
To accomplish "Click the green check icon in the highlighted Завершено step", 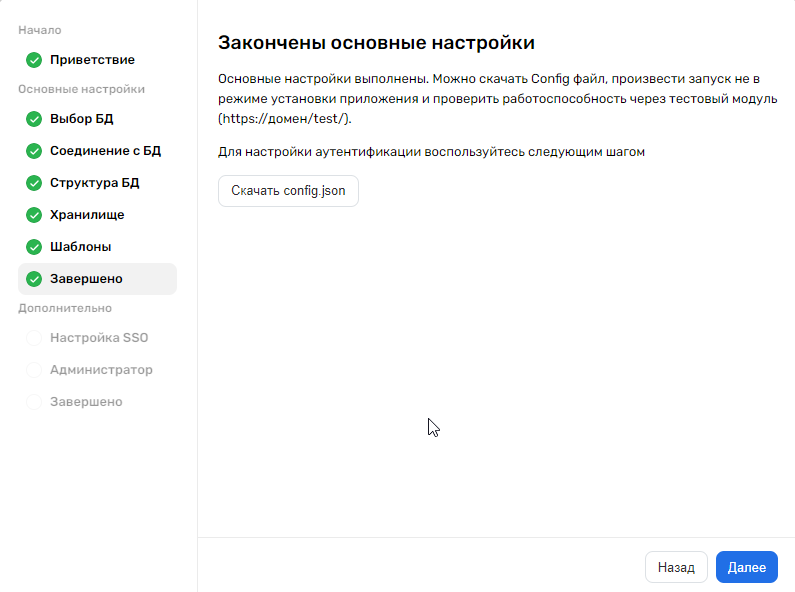I will click(x=34, y=279).
